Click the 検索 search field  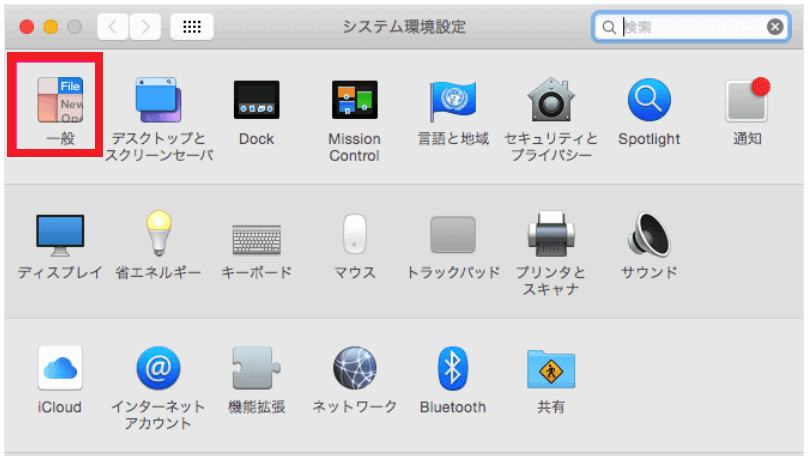point(690,27)
